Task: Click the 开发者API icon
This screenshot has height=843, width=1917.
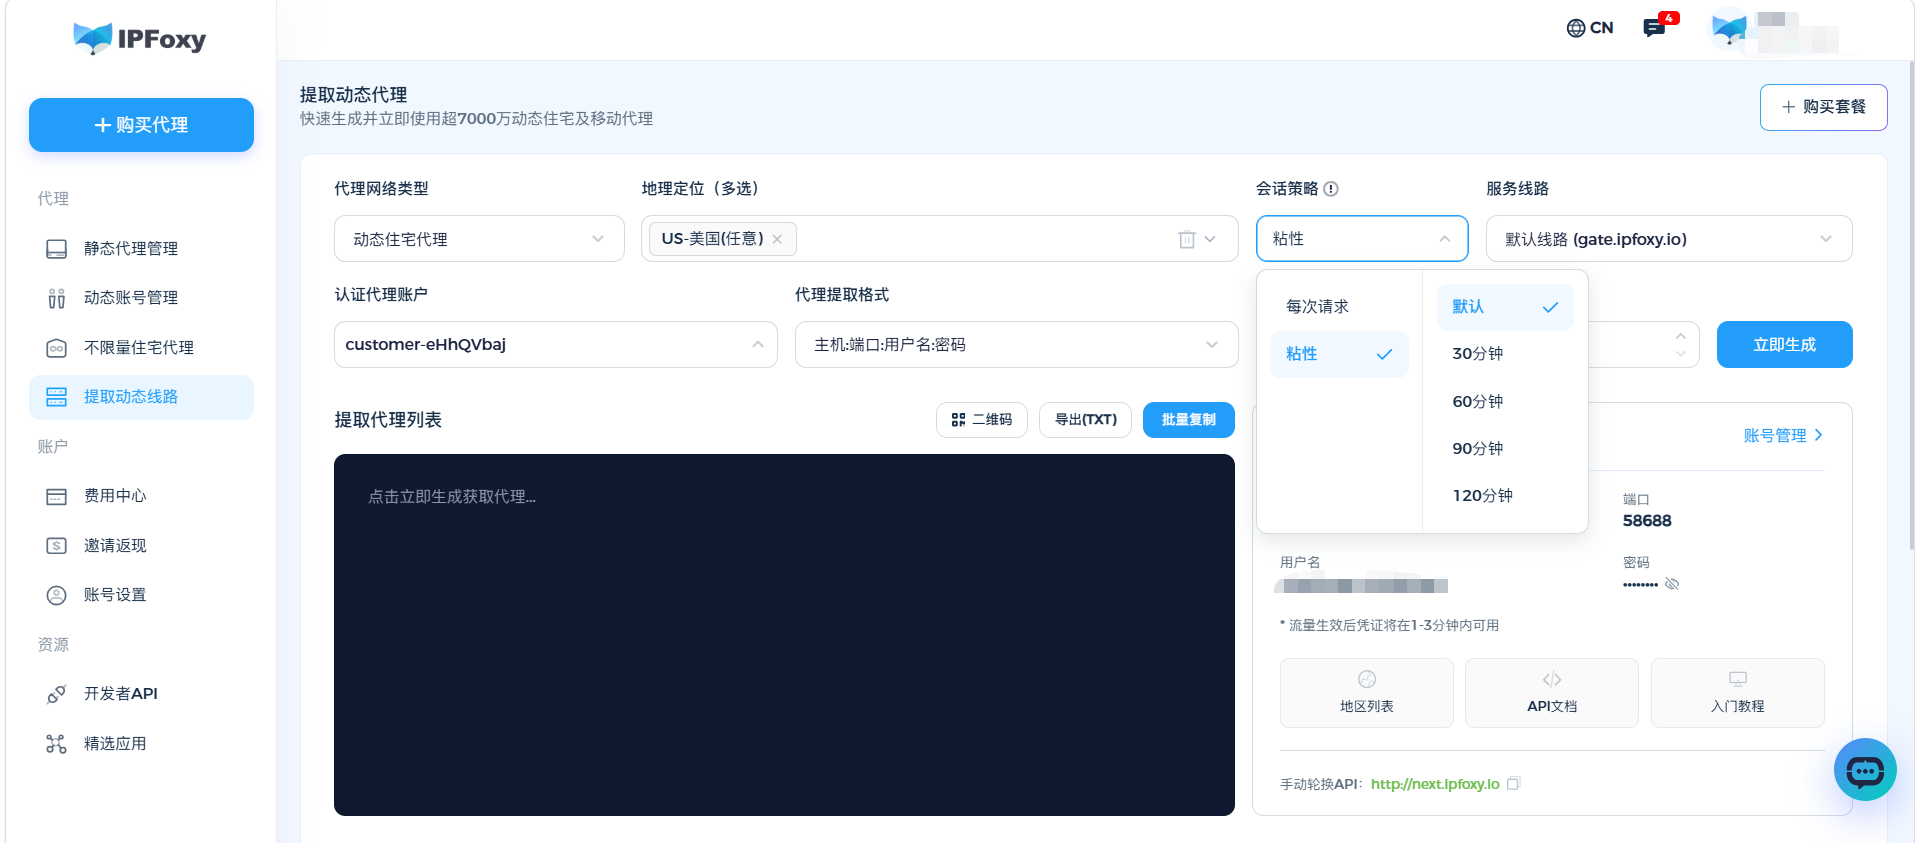Action: (x=57, y=694)
